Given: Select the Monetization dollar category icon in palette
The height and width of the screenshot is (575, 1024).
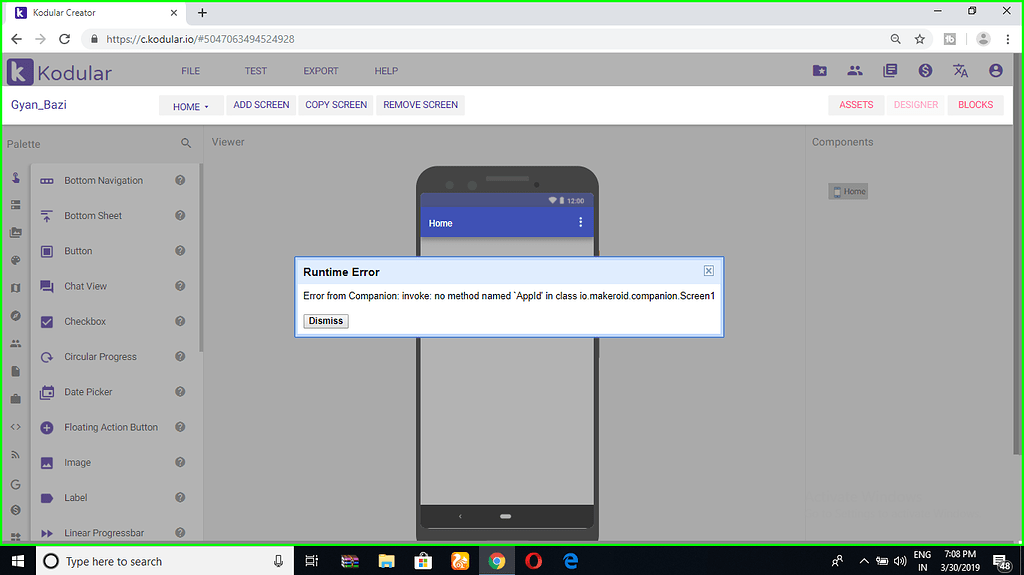Looking at the screenshot, I should [x=16, y=510].
